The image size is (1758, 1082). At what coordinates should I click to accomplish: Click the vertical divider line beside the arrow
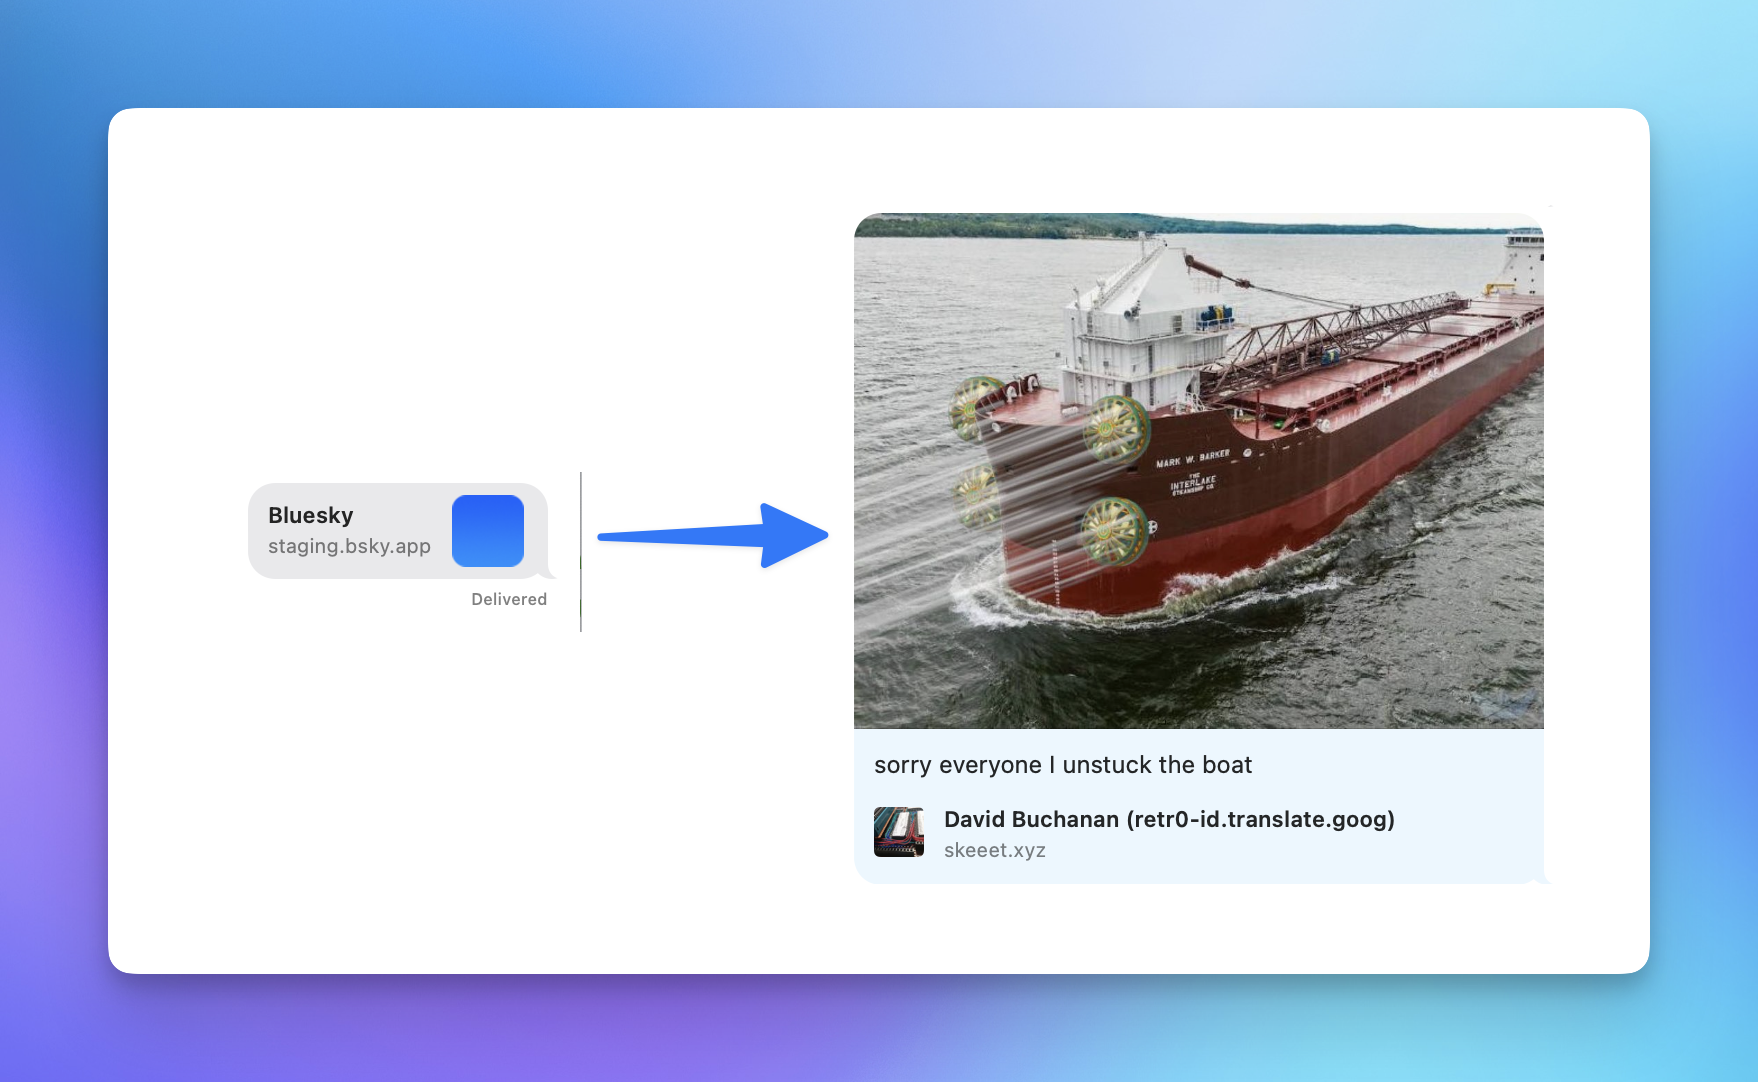(581, 552)
